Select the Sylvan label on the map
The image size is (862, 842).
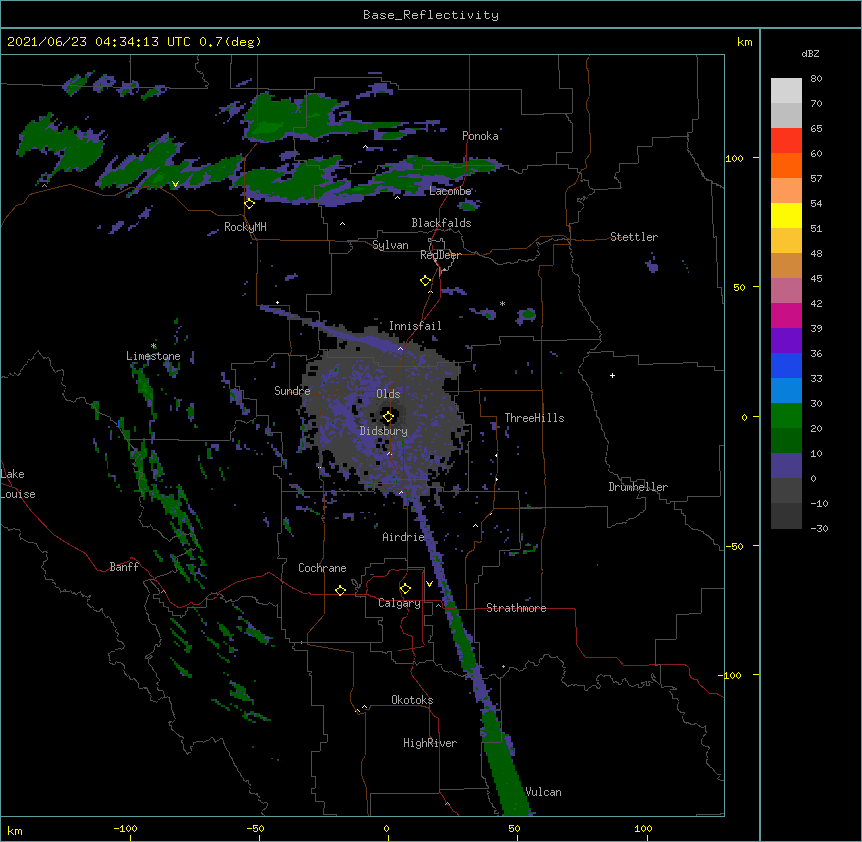pos(390,245)
